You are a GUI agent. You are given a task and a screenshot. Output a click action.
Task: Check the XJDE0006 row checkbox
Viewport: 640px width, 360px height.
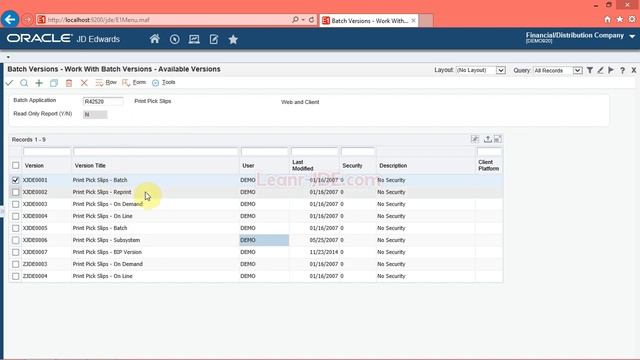pyautogui.click(x=16, y=240)
